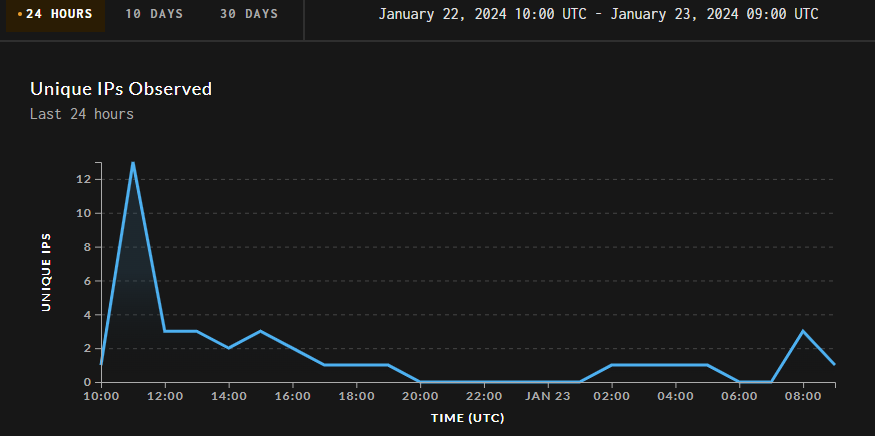Click the 20:00 x-axis tick label
This screenshot has width=875, height=436.
coord(420,396)
